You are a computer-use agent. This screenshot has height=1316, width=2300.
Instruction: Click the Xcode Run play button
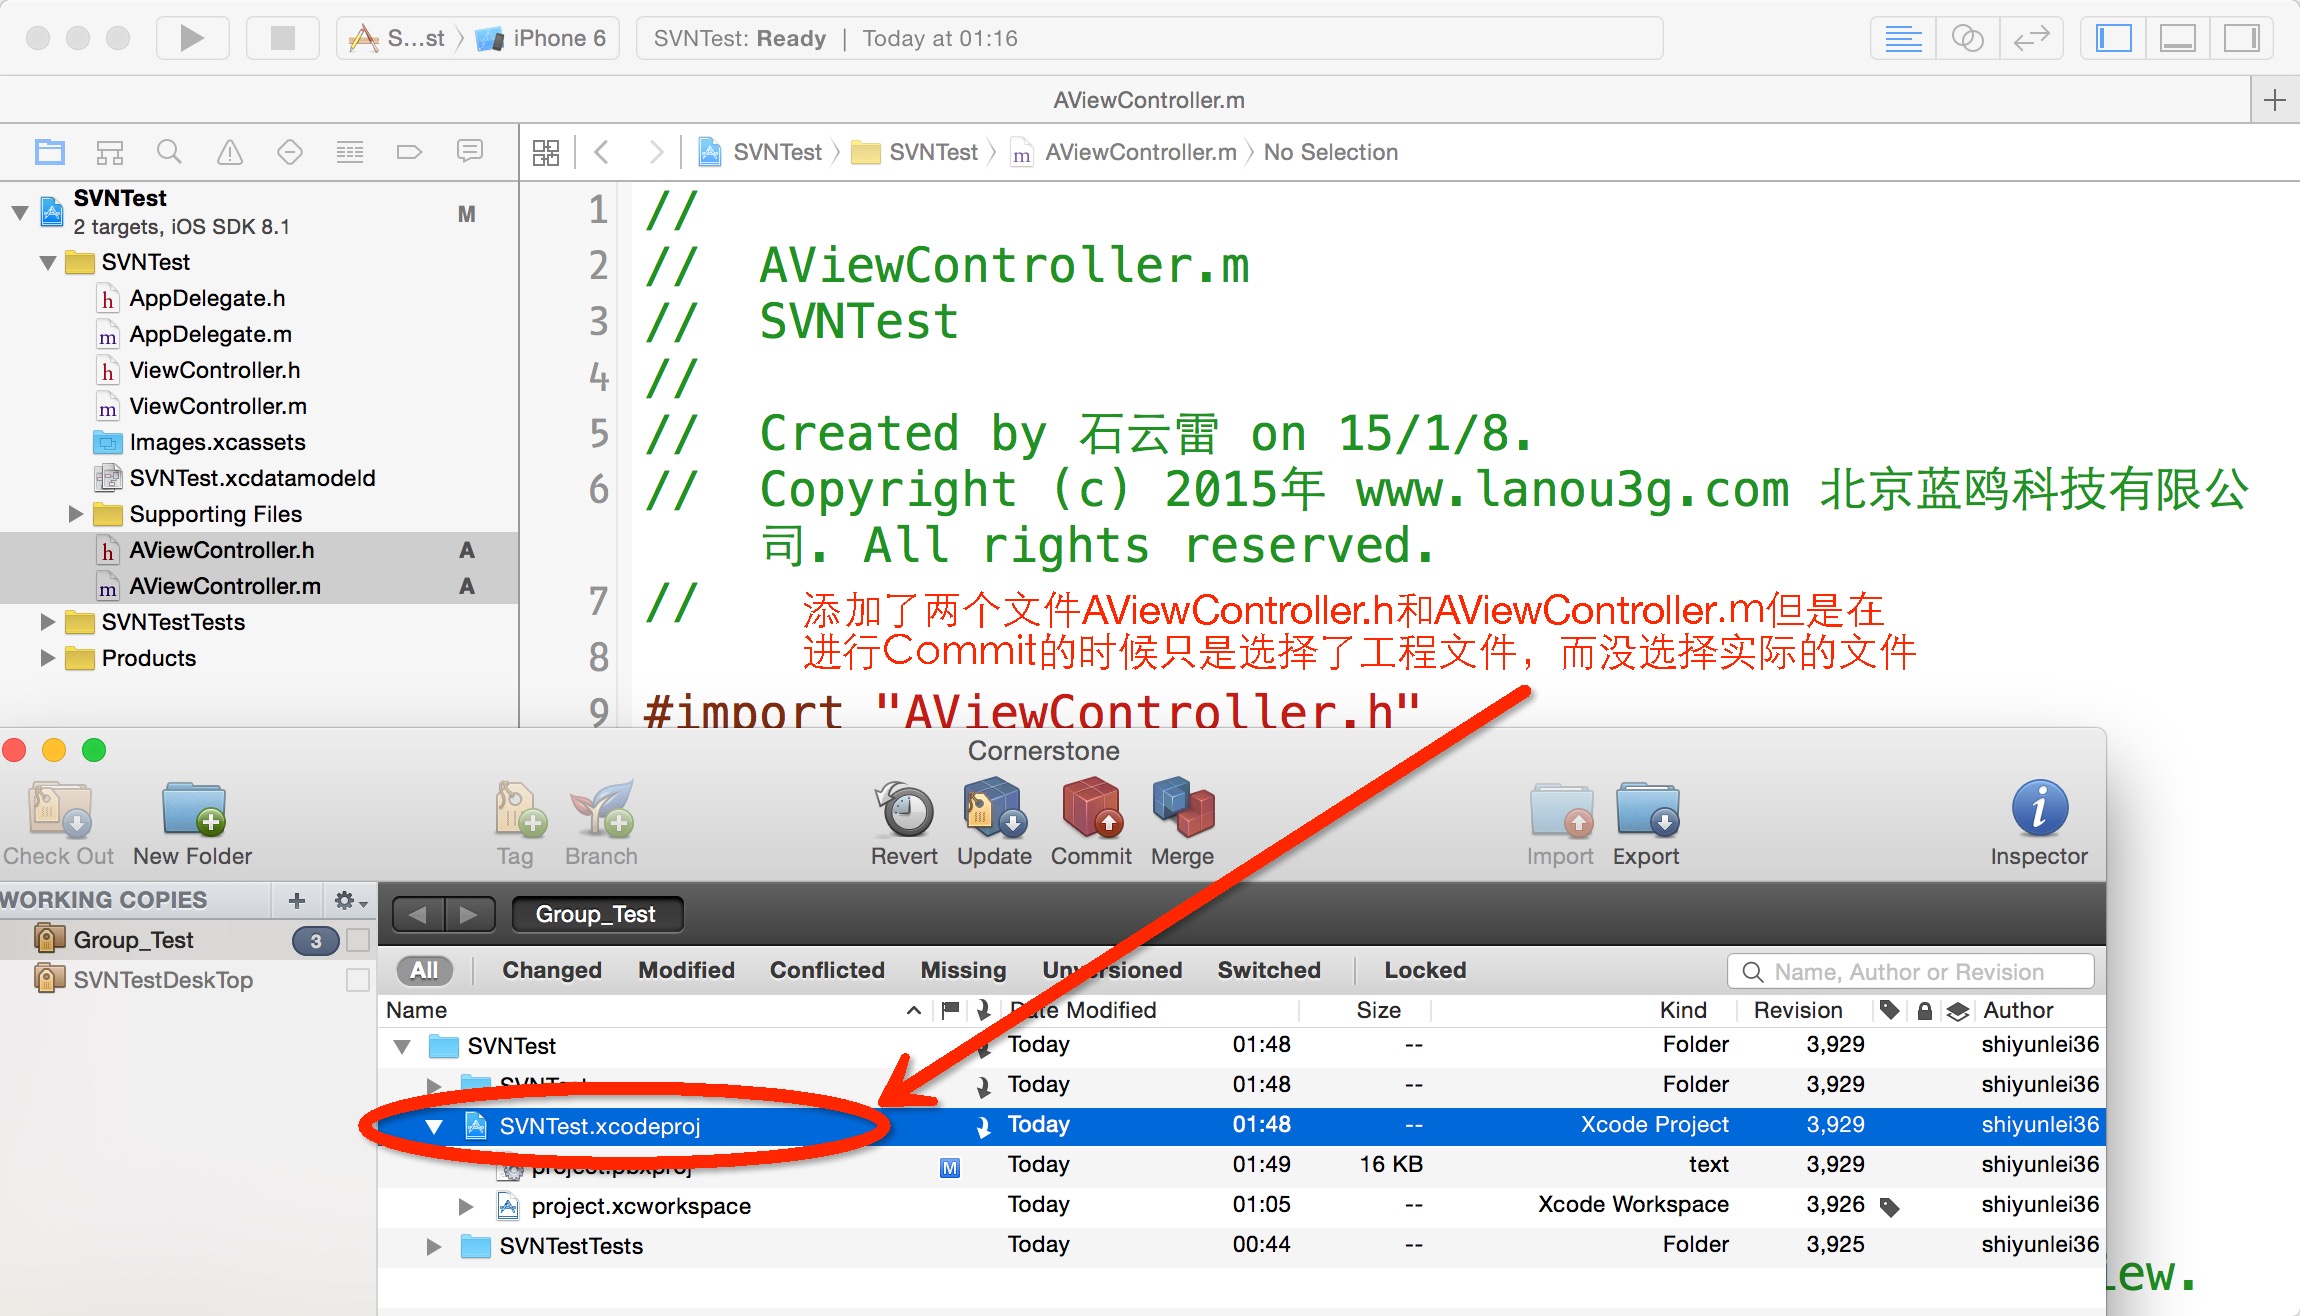pos(192,38)
